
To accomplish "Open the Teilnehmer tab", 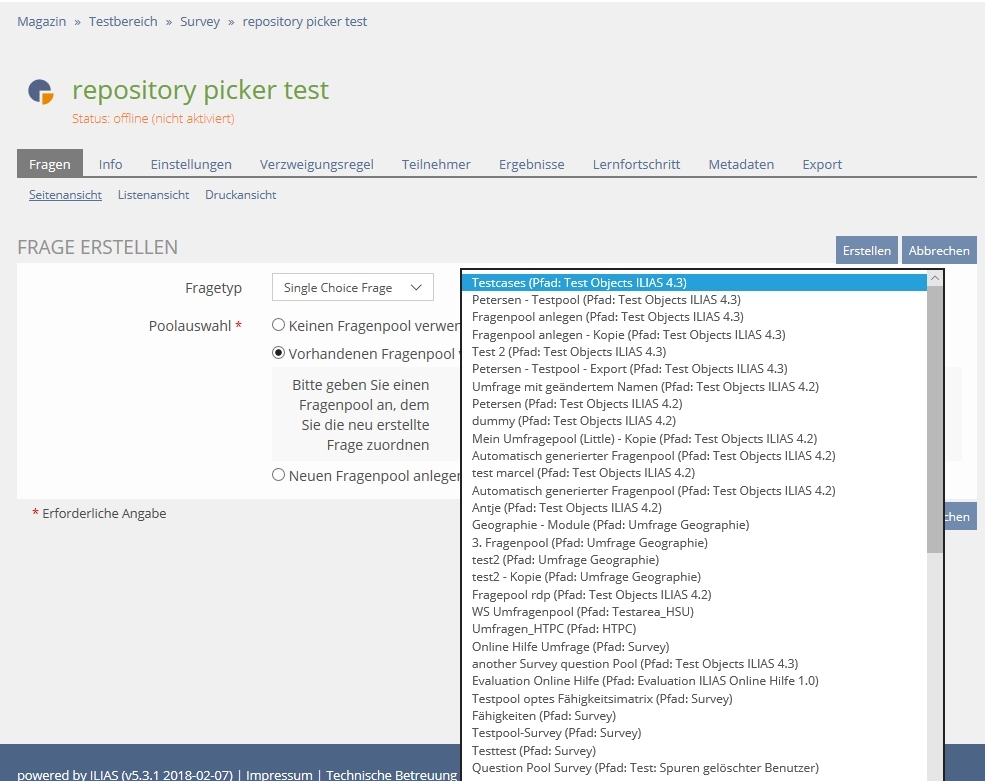I will point(436,164).
